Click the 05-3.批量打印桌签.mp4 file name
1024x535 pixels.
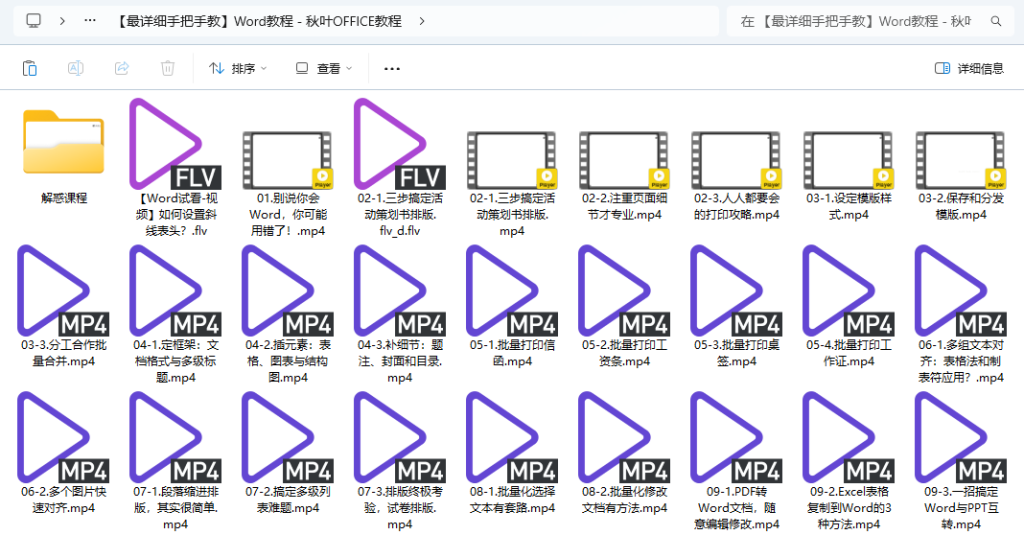click(737, 353)
